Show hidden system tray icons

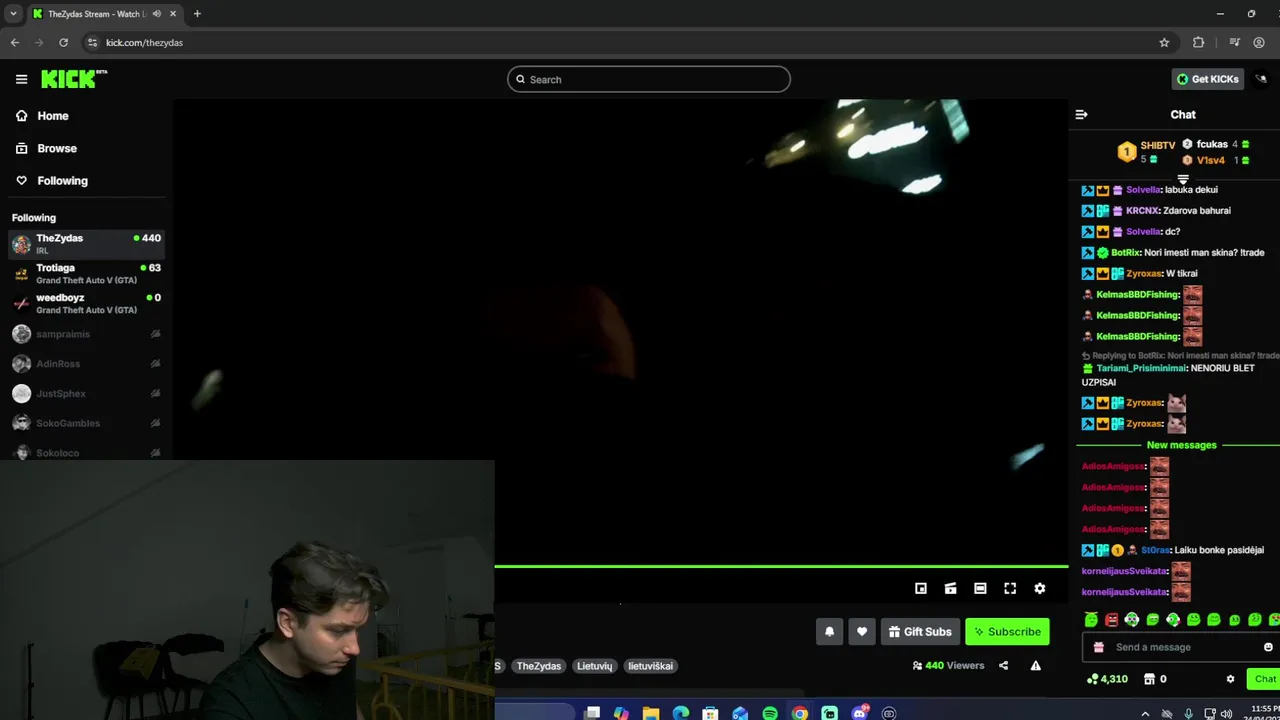1145,713
